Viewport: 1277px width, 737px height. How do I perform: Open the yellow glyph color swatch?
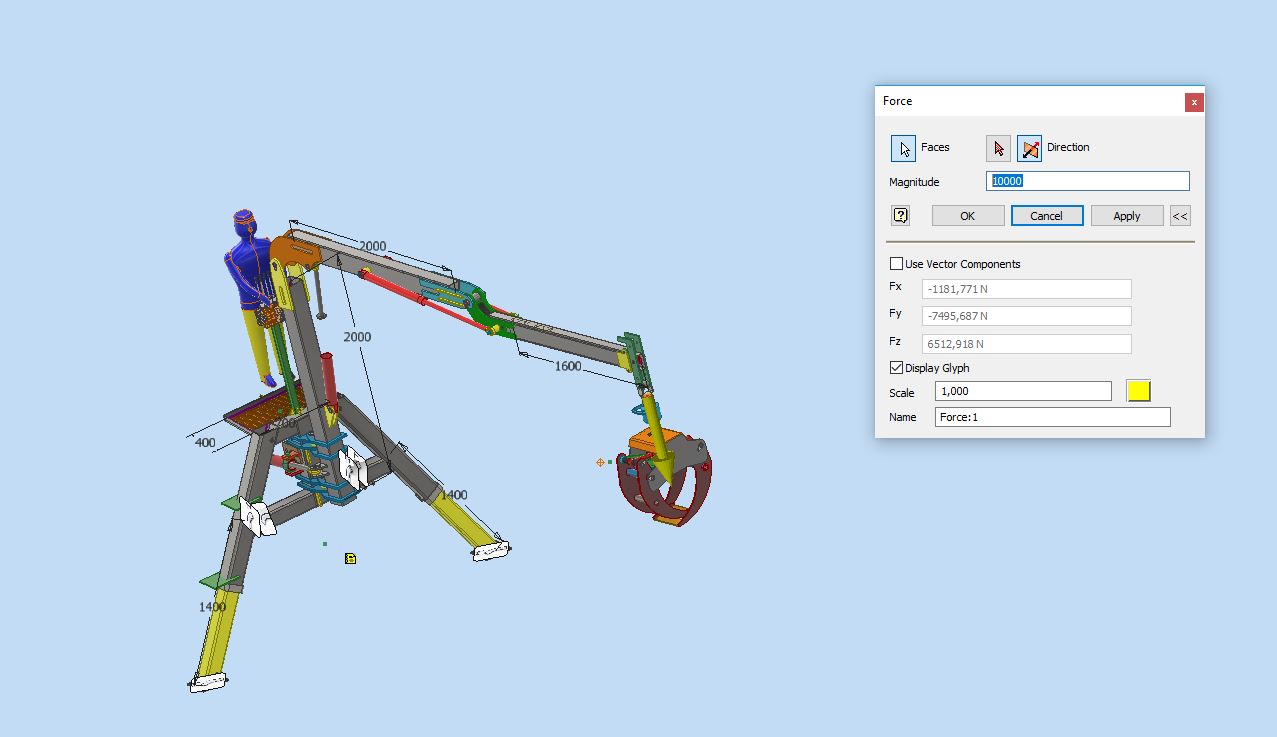(1138, 391)
